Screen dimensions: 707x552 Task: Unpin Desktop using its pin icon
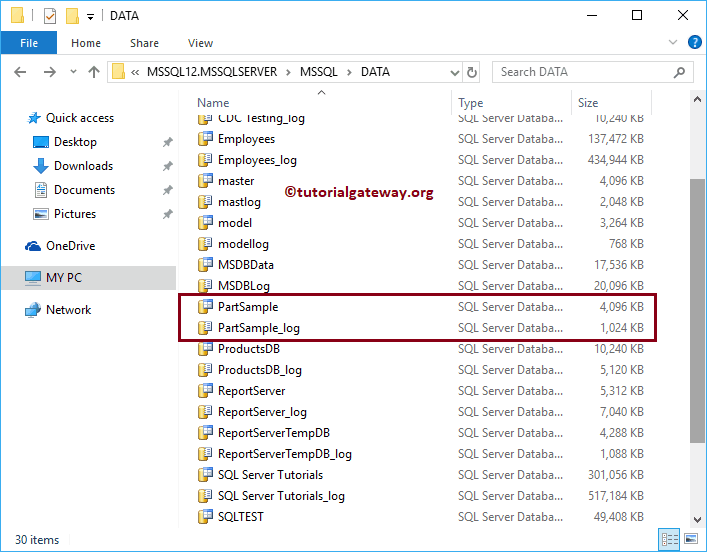(168, 142)
